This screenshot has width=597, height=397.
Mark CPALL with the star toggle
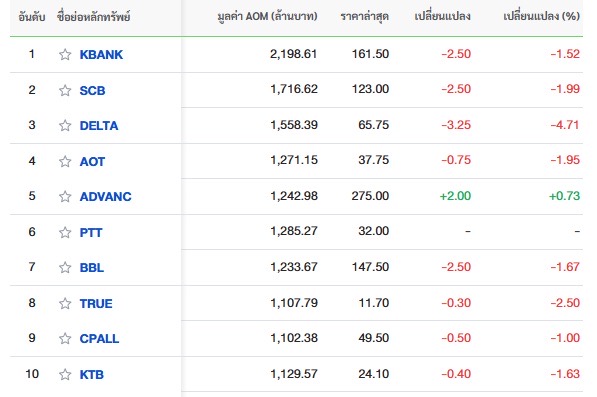(x=65, y=338)
